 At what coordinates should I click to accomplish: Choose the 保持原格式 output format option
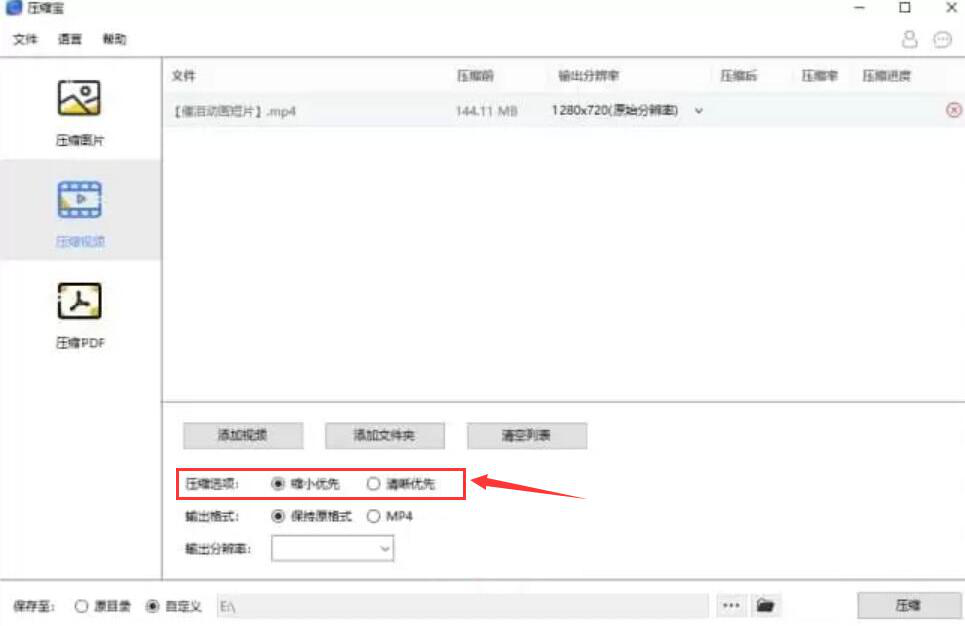(x=278, y=516)
